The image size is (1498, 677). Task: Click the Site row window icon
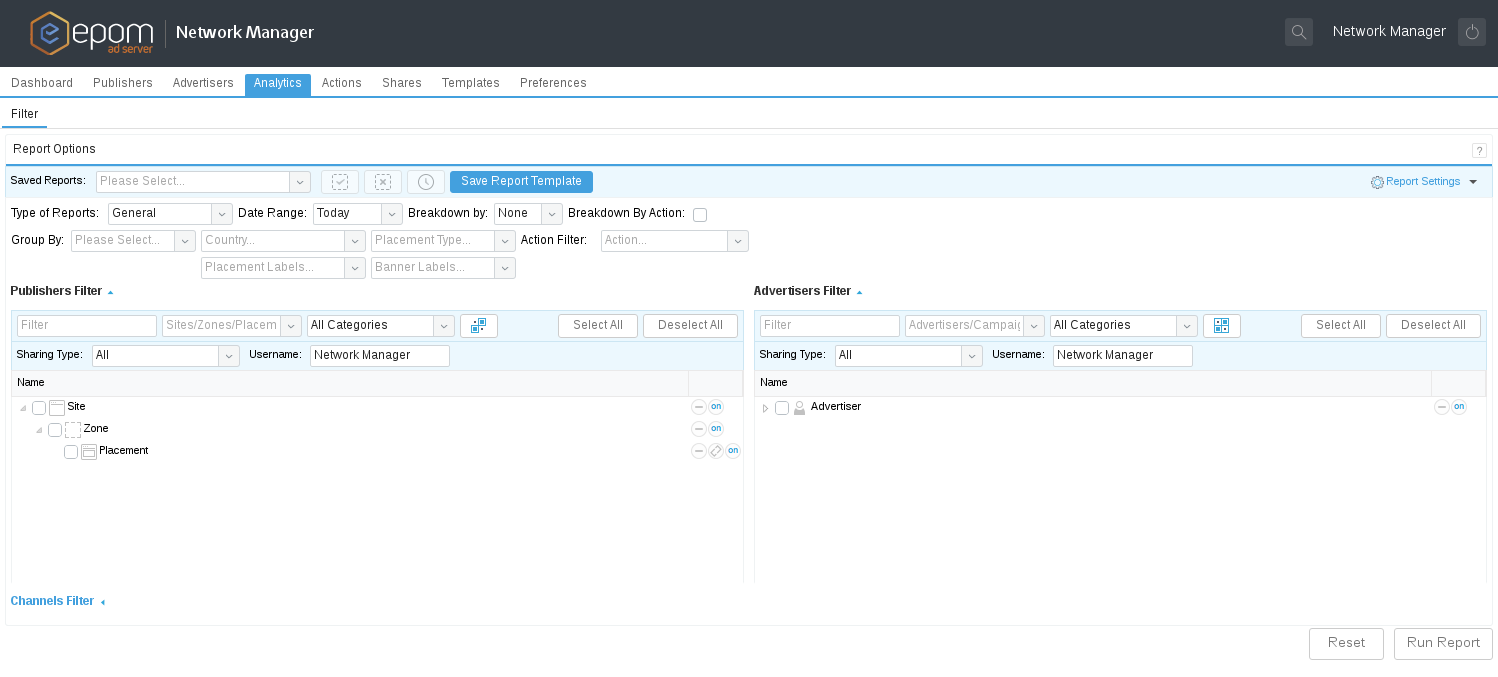(x=57, y=407)
